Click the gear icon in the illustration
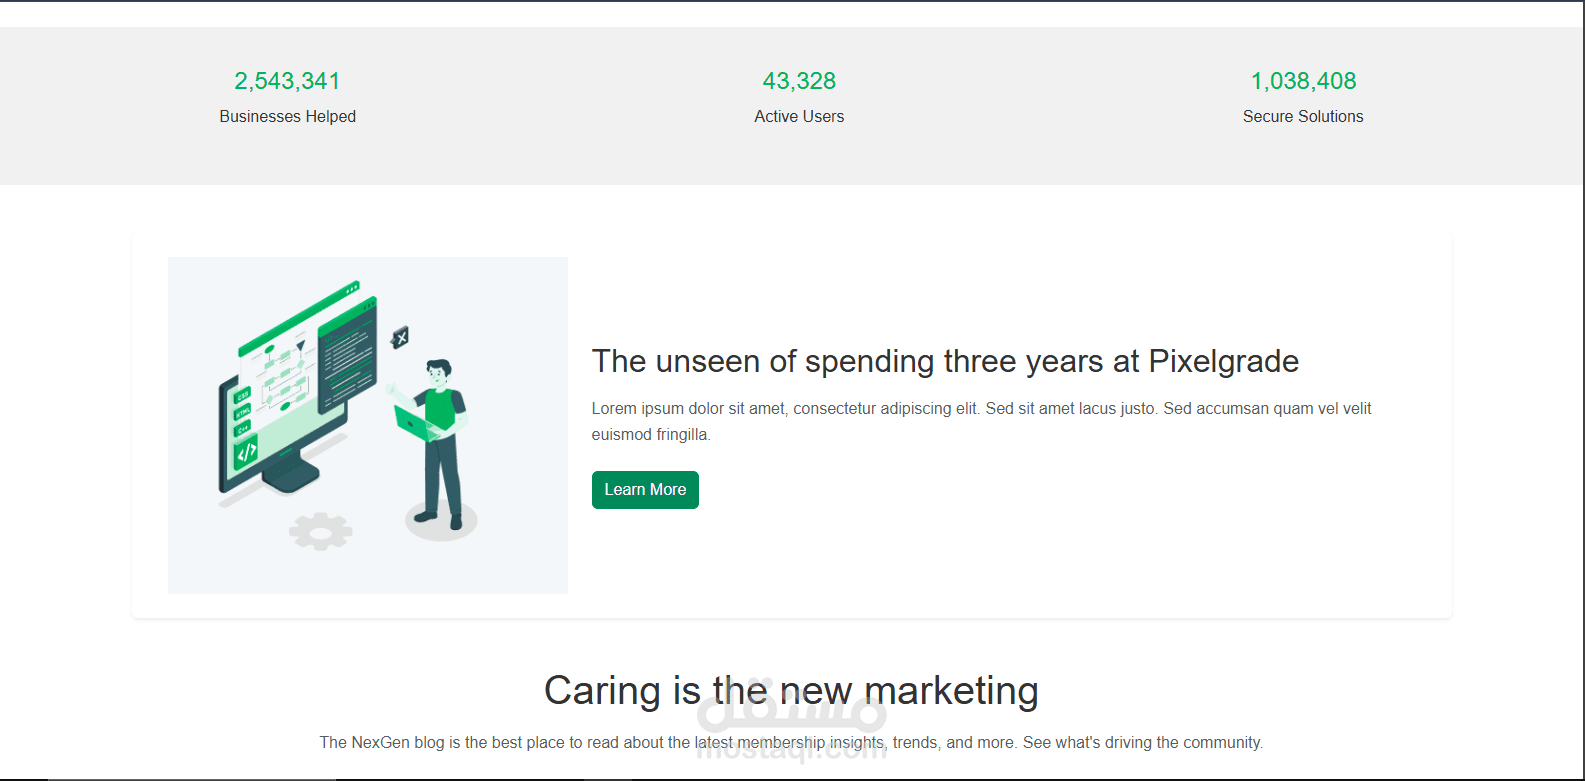The width and height of the screenshot is (1585, 781). point(320,530)
